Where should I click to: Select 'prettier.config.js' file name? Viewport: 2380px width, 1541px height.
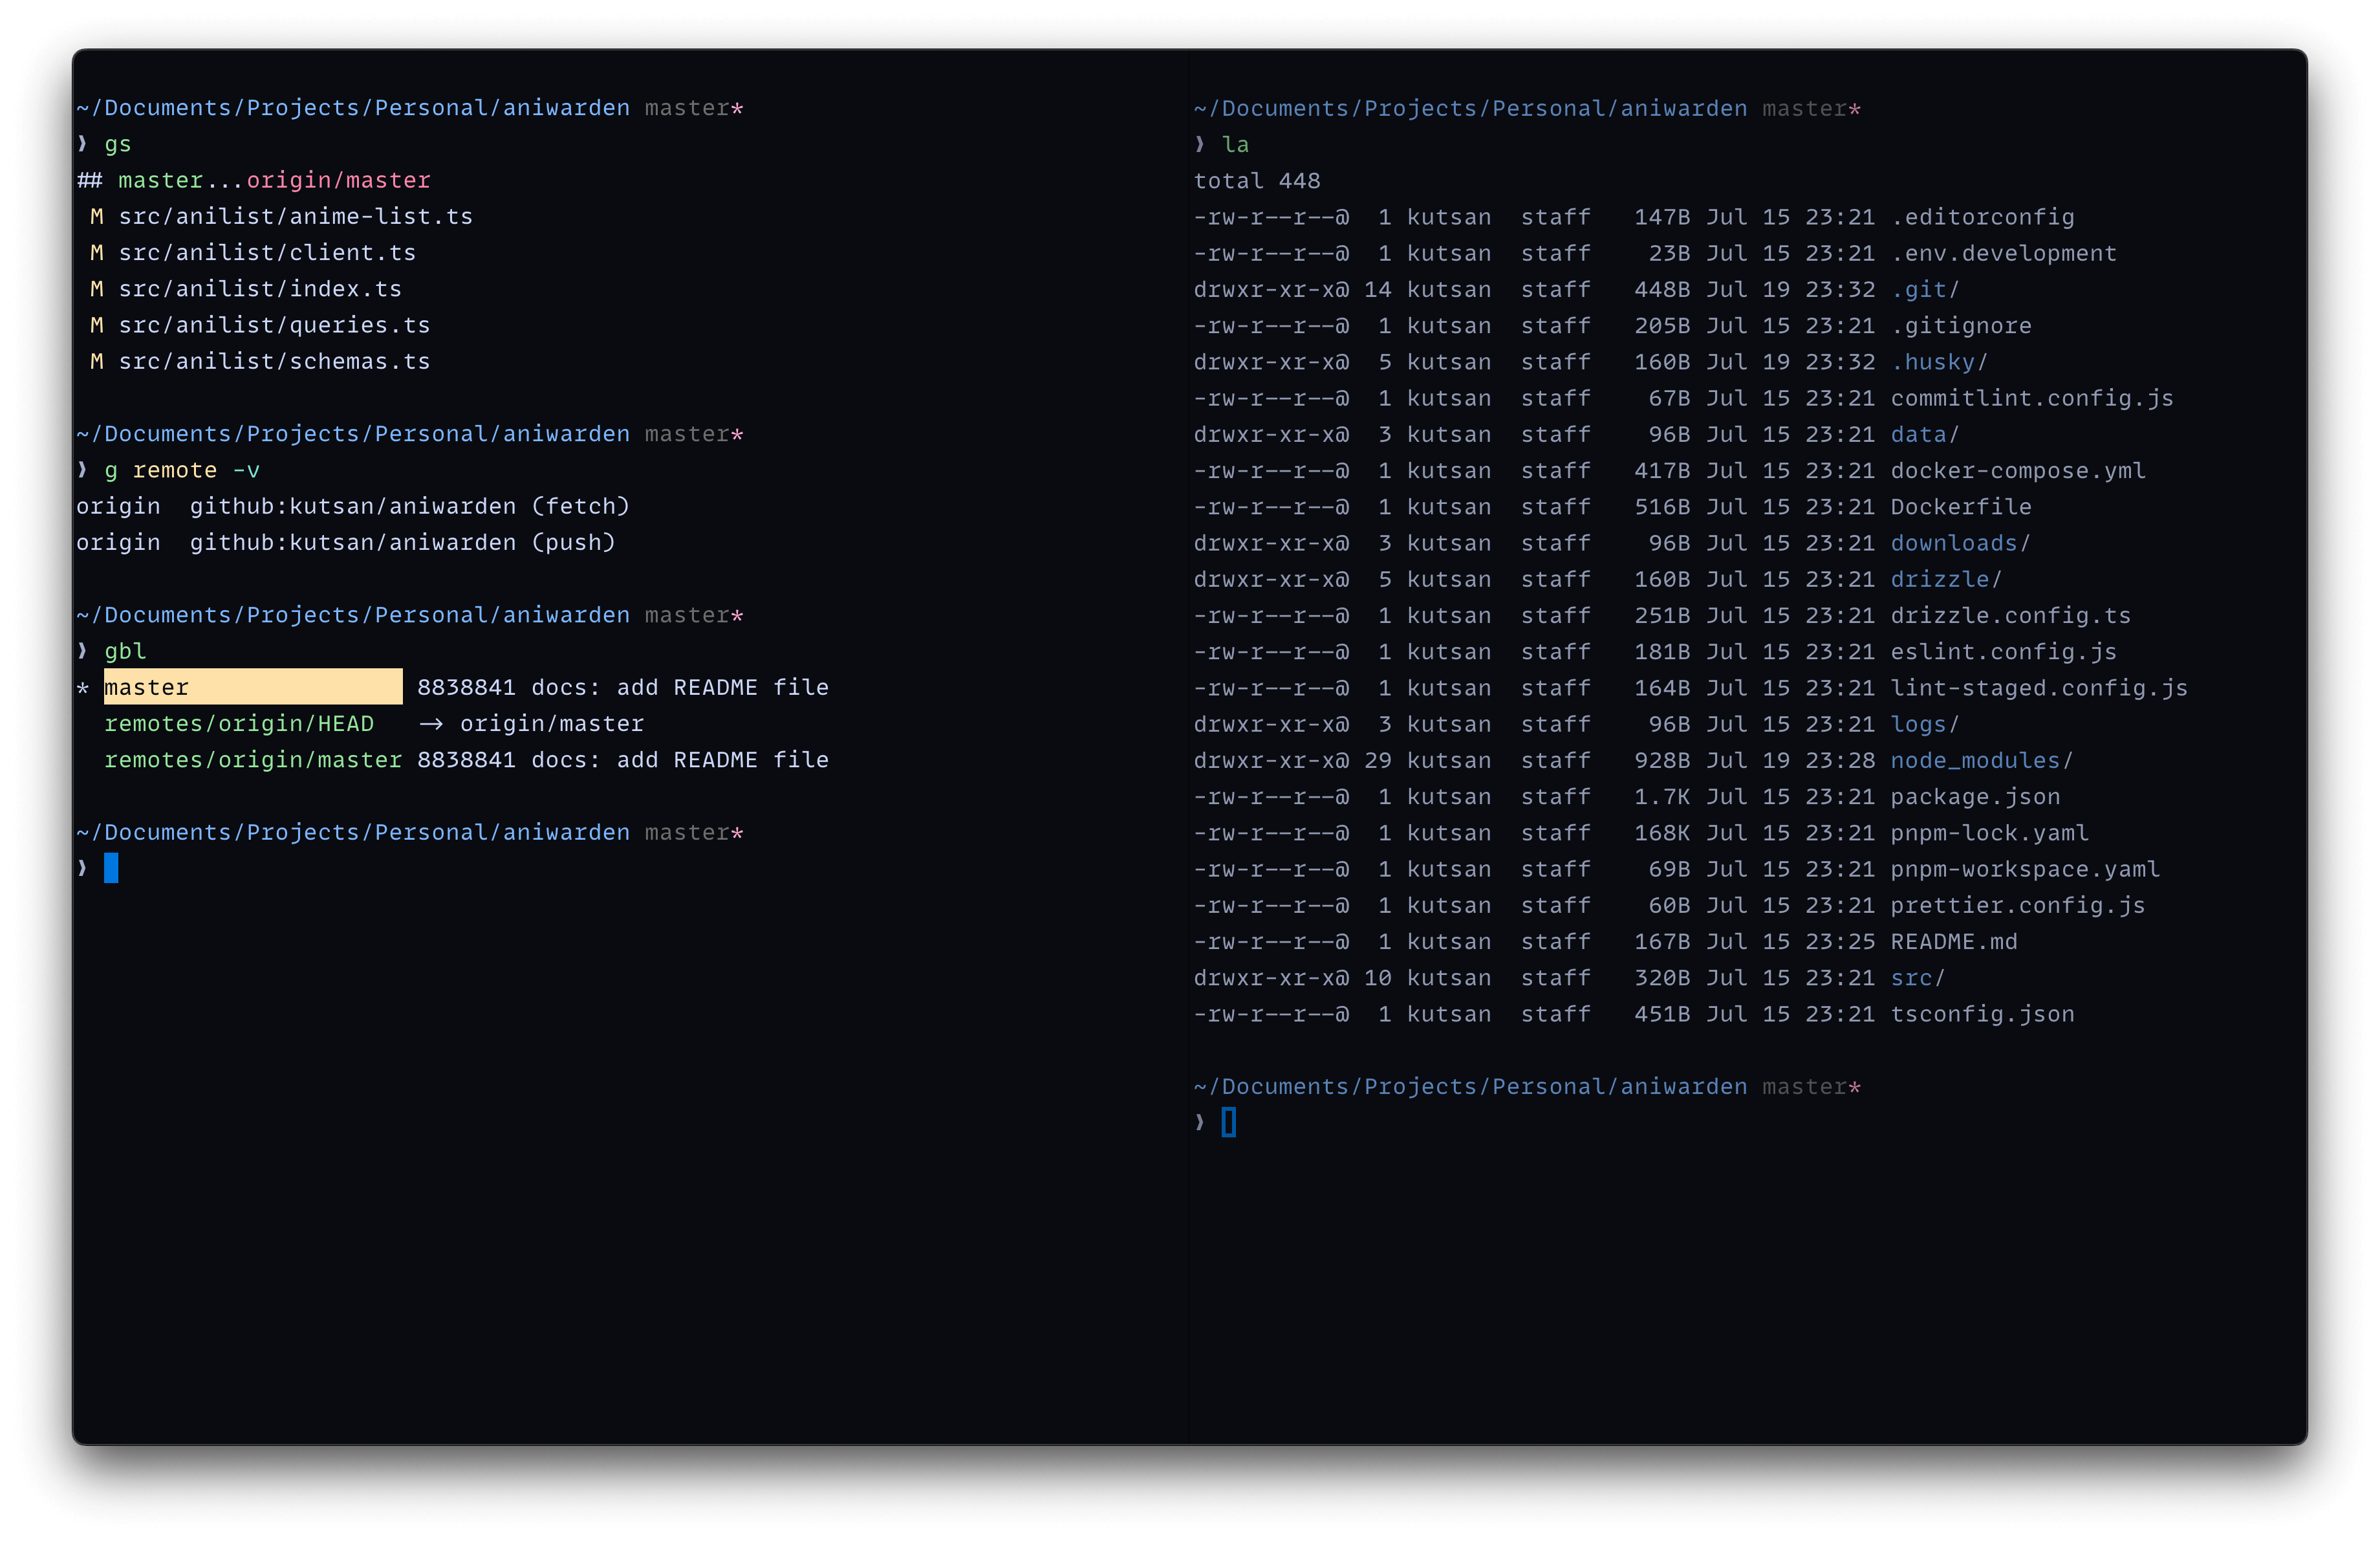(2018, 905)
